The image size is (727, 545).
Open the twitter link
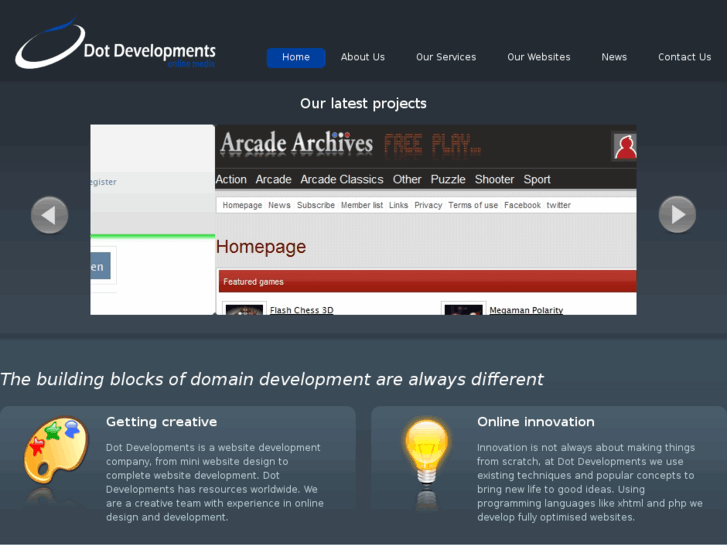558,205
